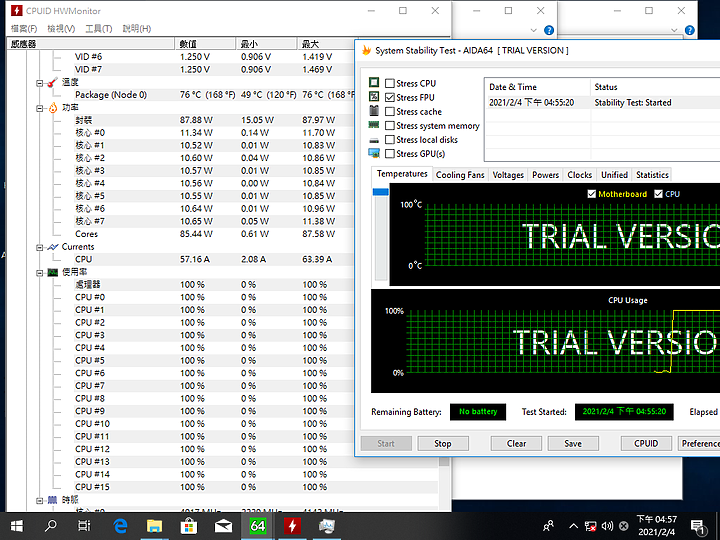
Task: Click the second background window's blue help icon
Action: (549, 30)
